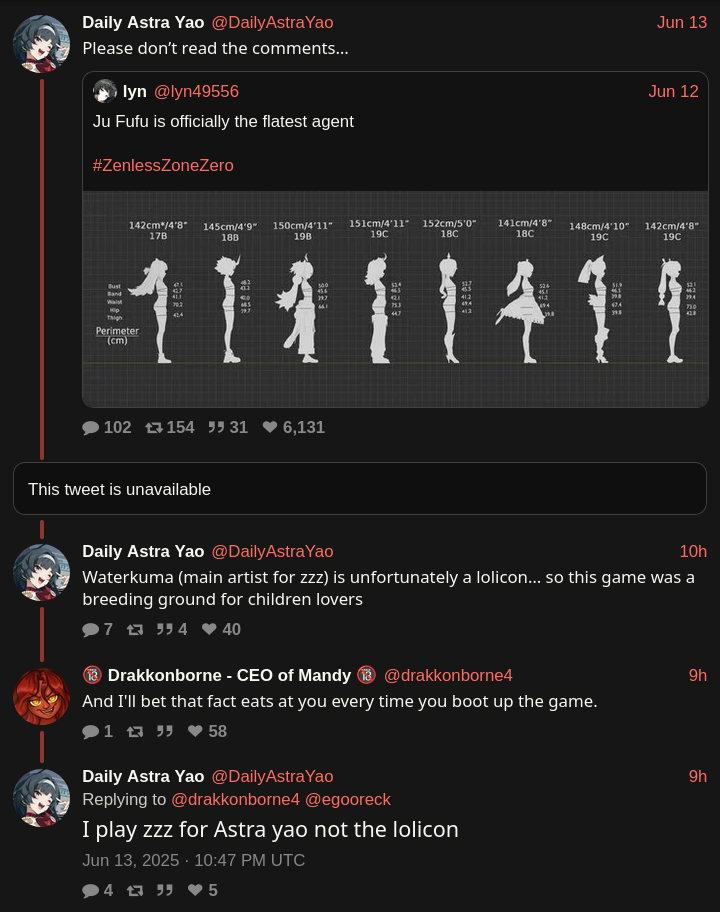Like Drakkonborne's reply with 58 likes

tap(196, 732)
